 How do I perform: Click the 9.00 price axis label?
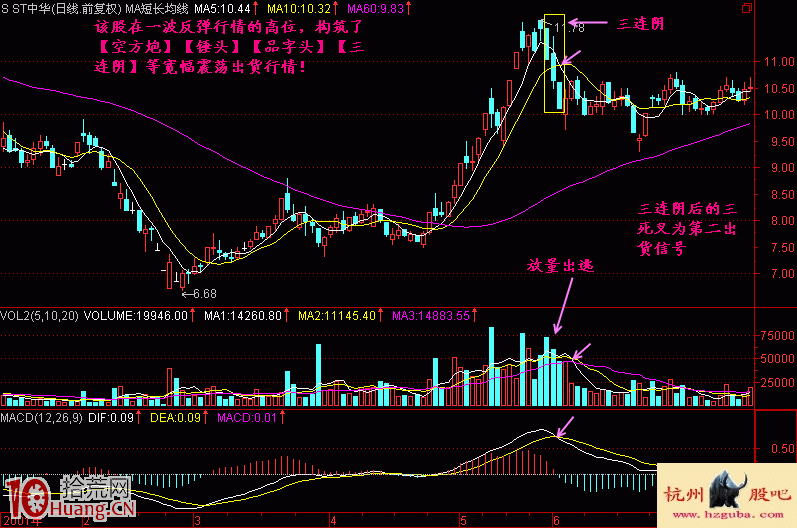(x=782, y=167)
